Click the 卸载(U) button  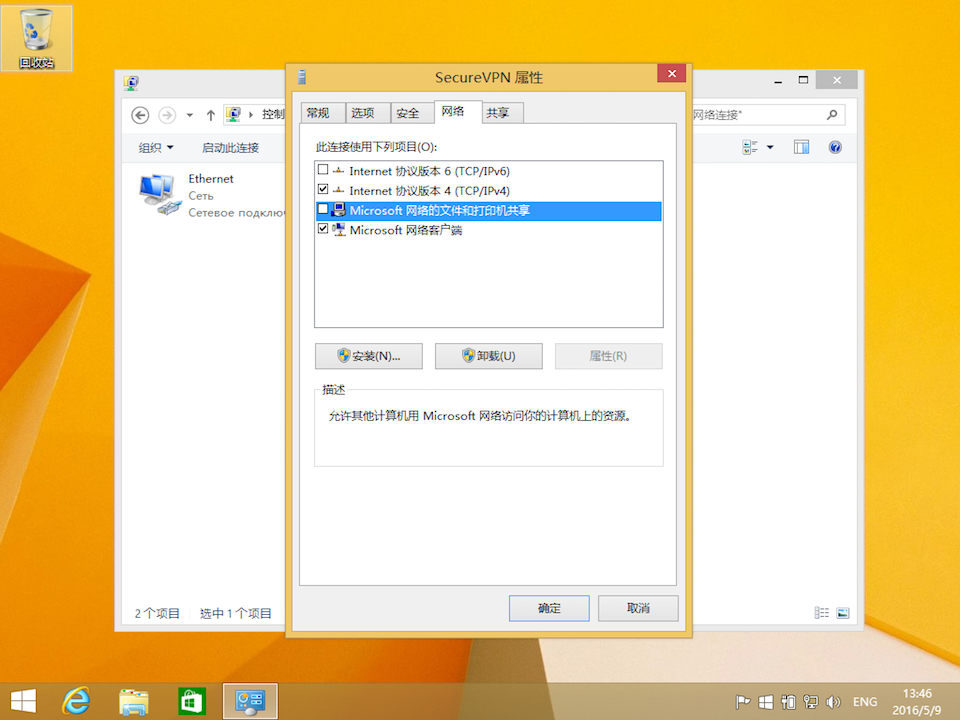[489, 356]
